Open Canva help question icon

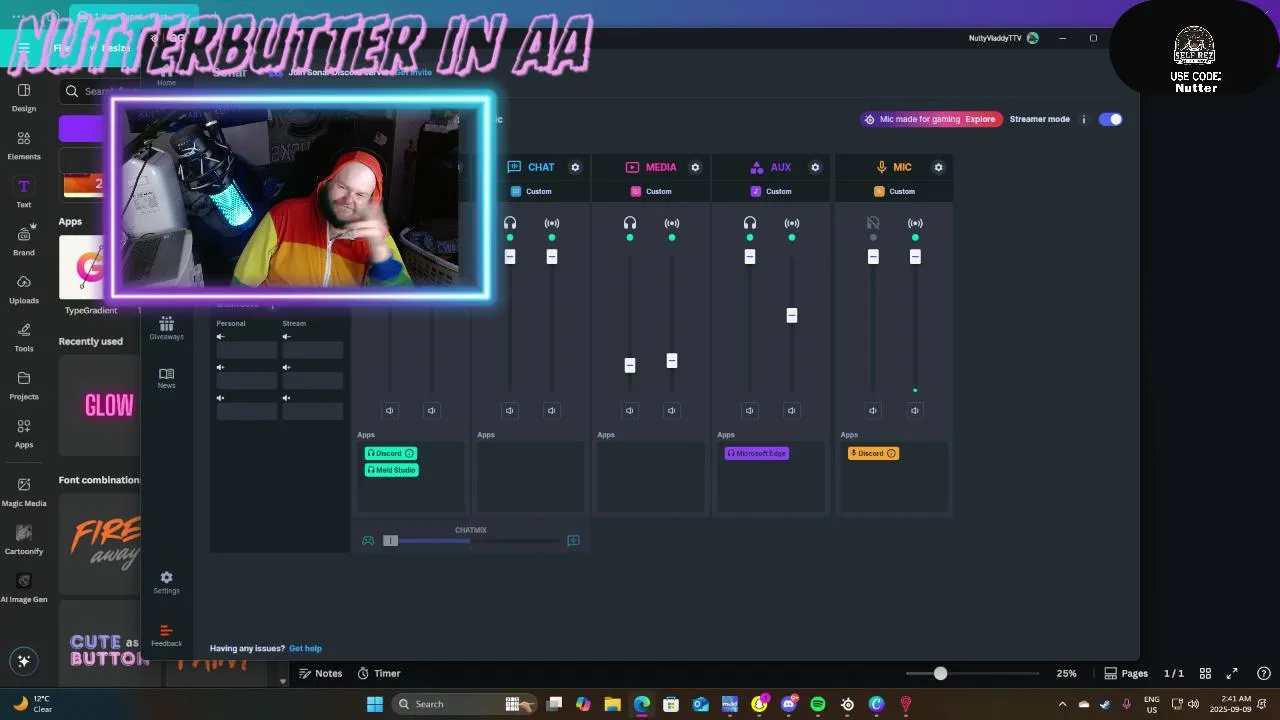(x=1264, y=674)
